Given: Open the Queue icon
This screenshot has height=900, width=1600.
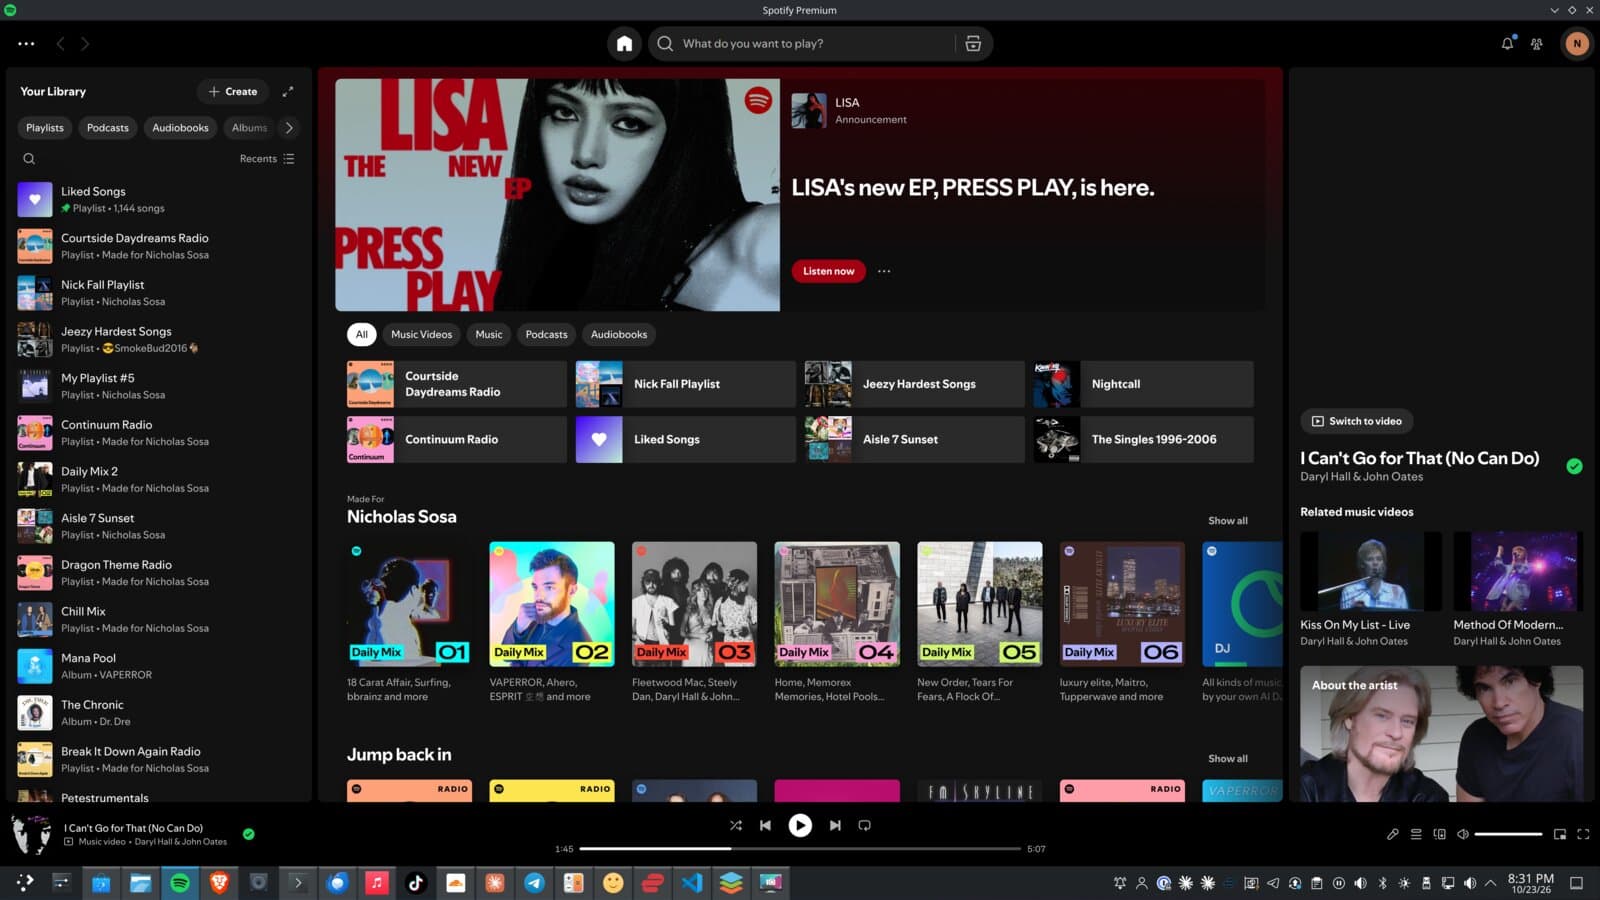Looking at the screenshot, I should tap(1416, 833).
